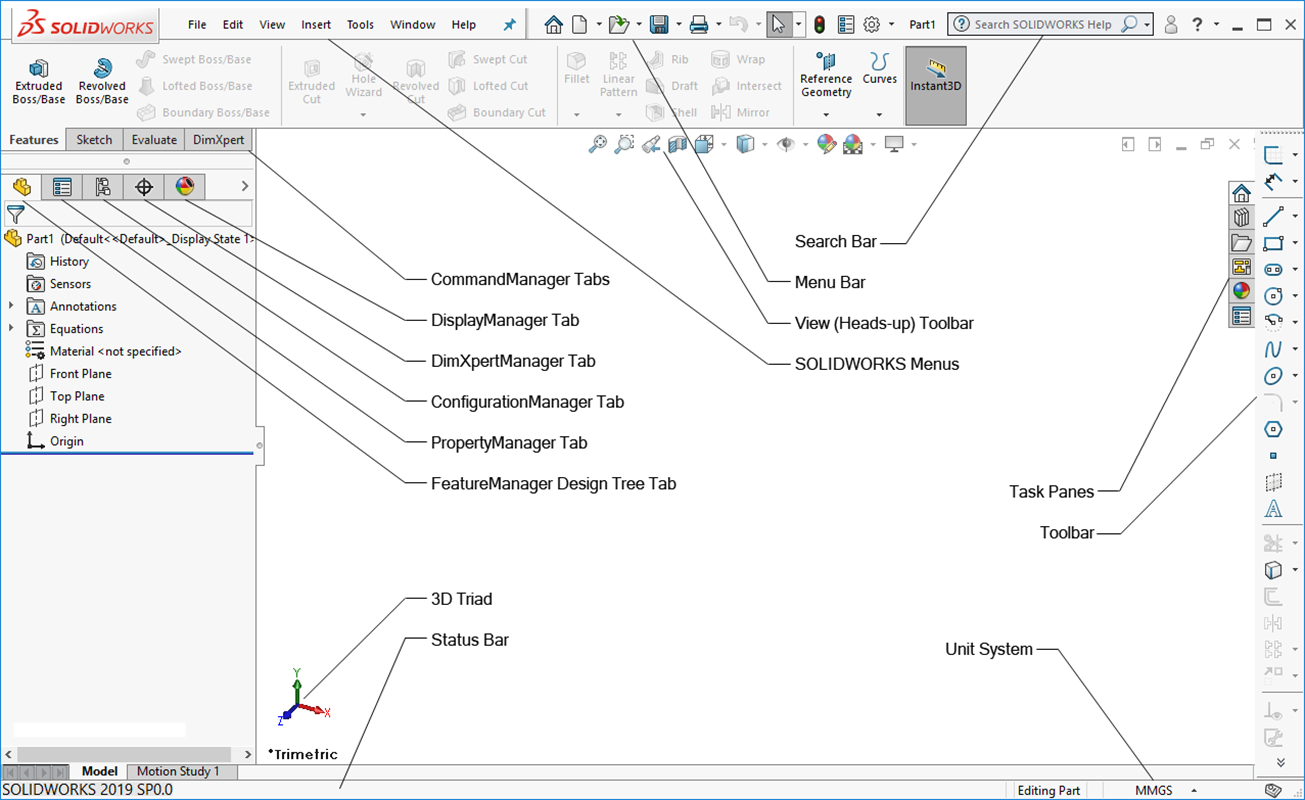Screen dimensions: 1305x800
Task: Open the search bar dropdown arrow
Action: 1147,24
